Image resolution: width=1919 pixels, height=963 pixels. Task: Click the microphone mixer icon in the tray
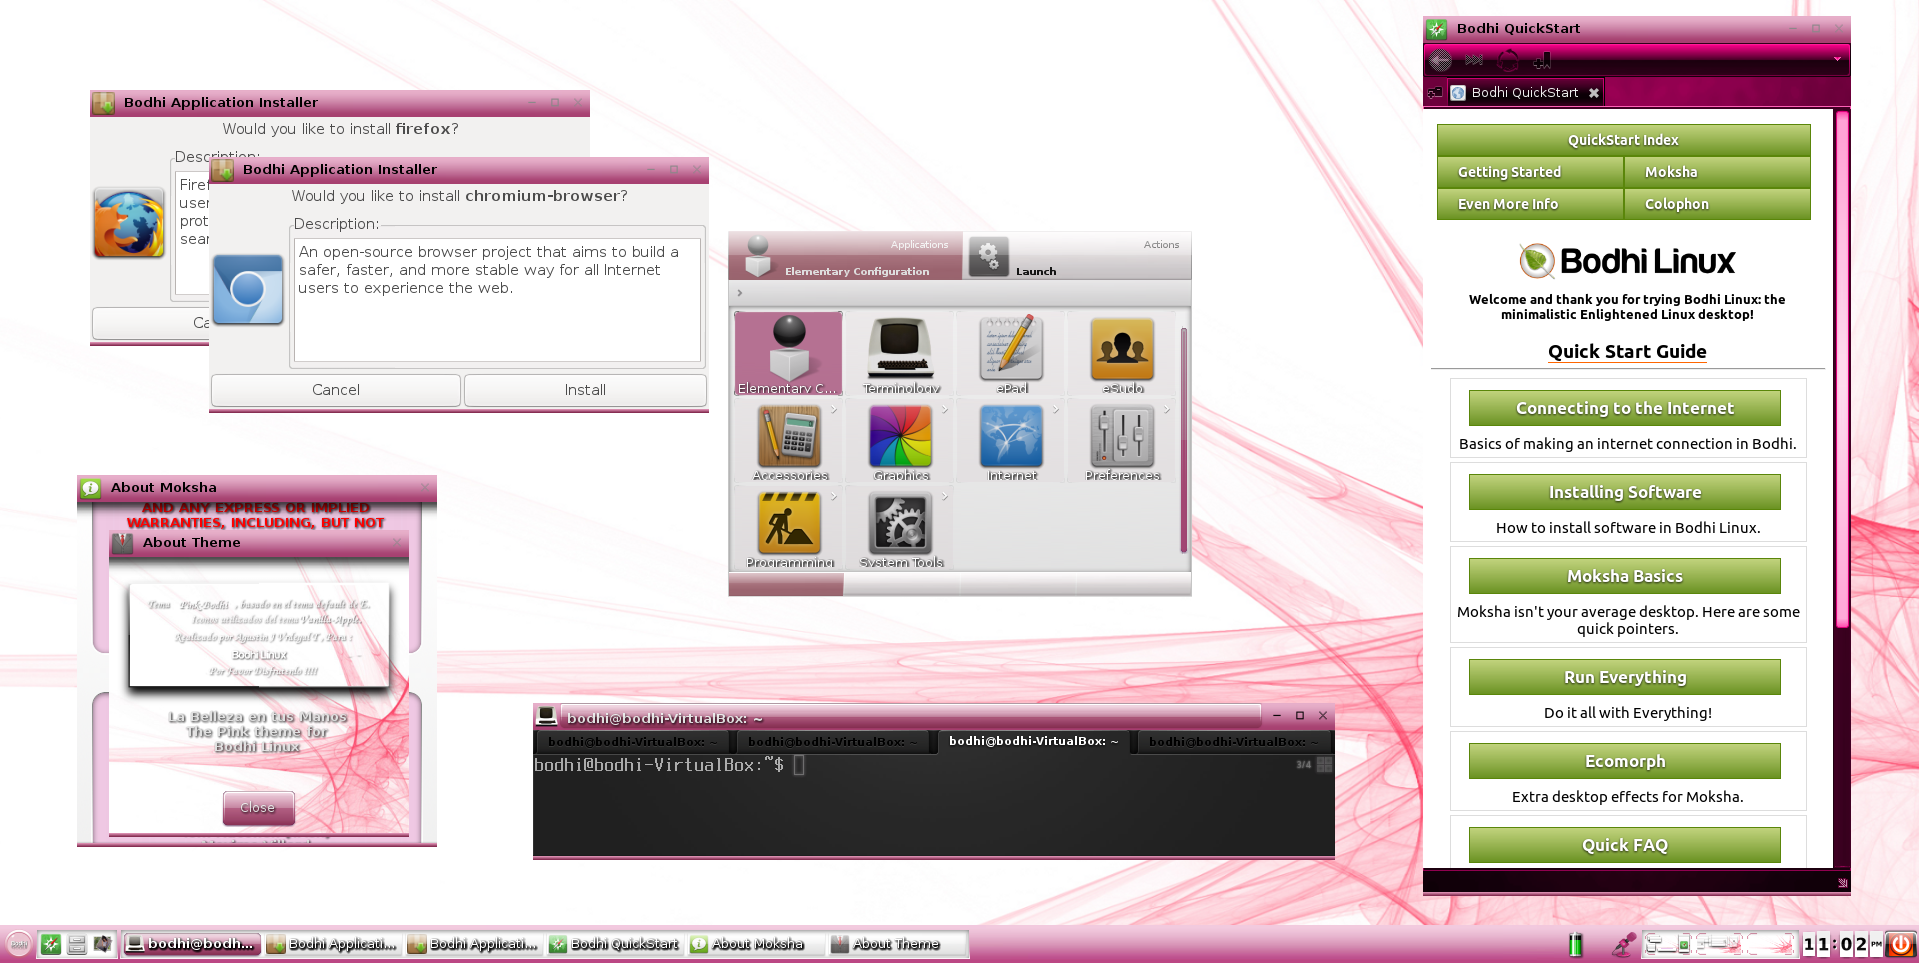point(1623,944)
